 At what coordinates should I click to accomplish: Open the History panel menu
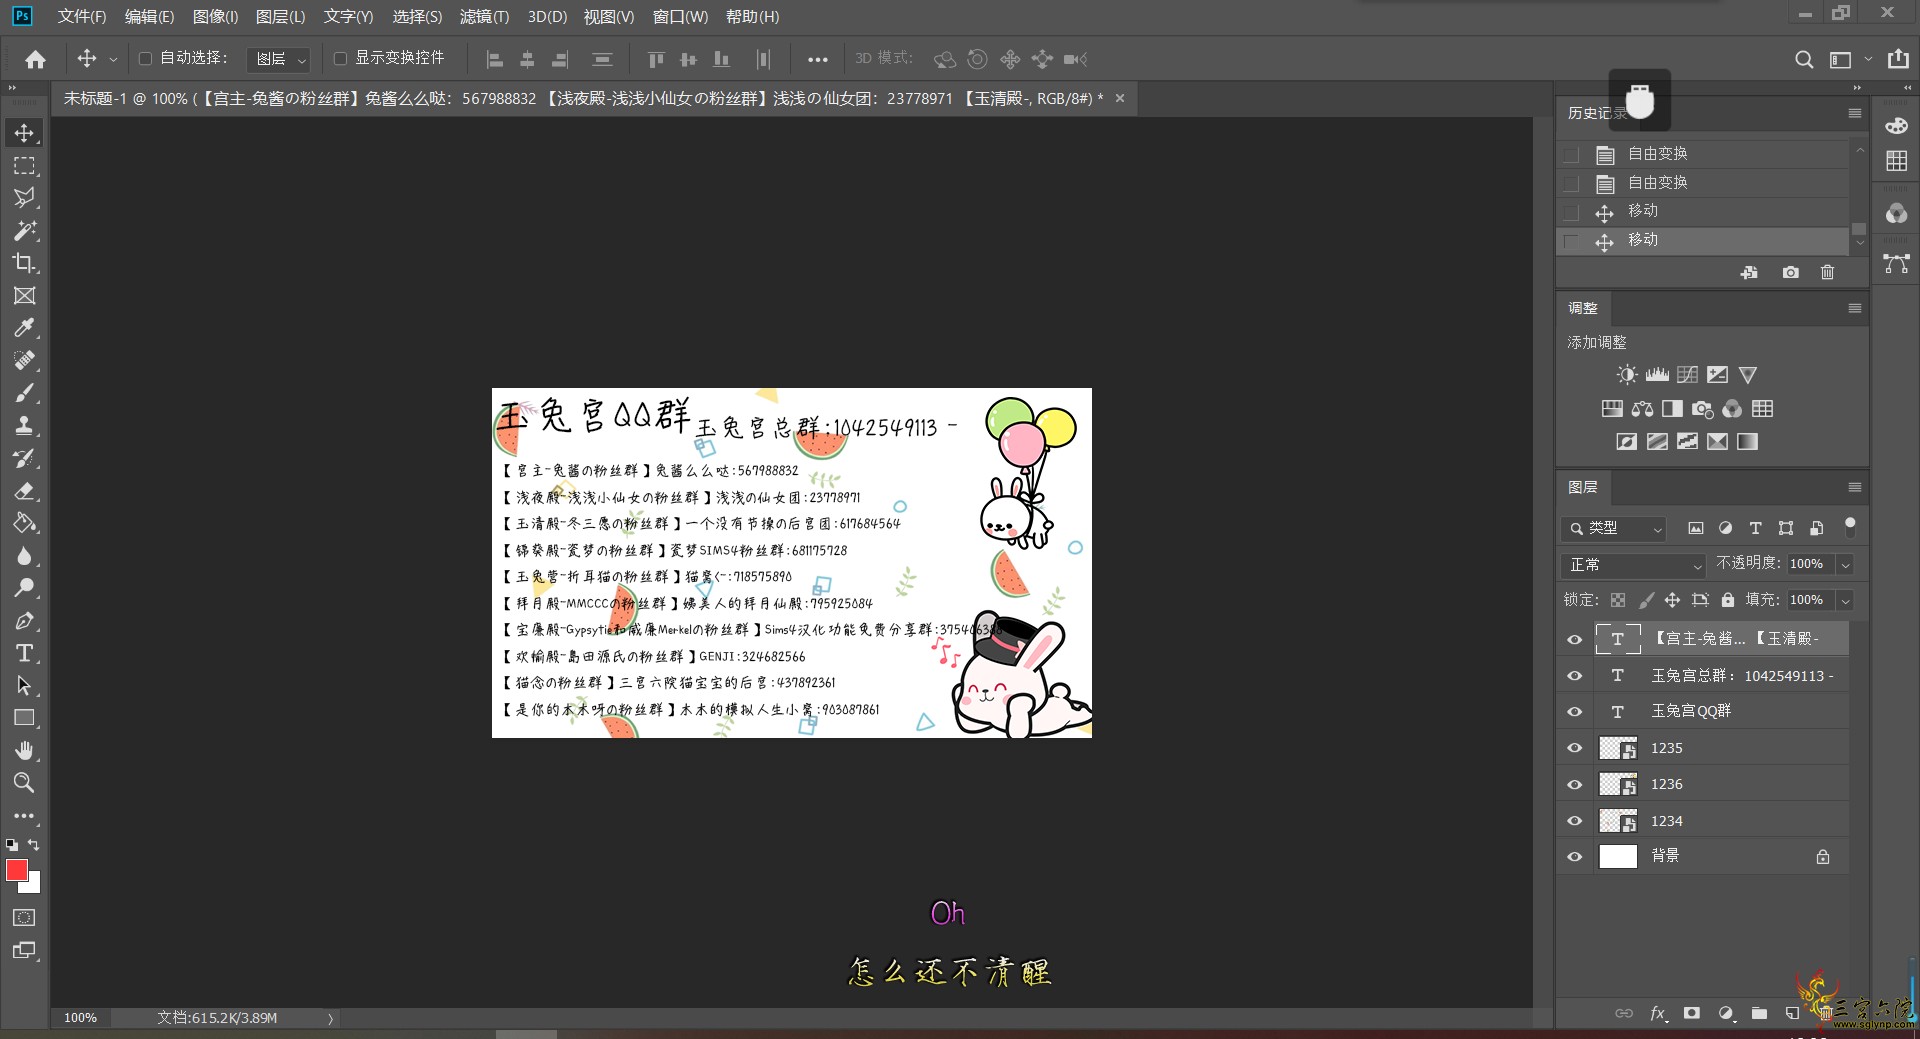click(1855, 113)
